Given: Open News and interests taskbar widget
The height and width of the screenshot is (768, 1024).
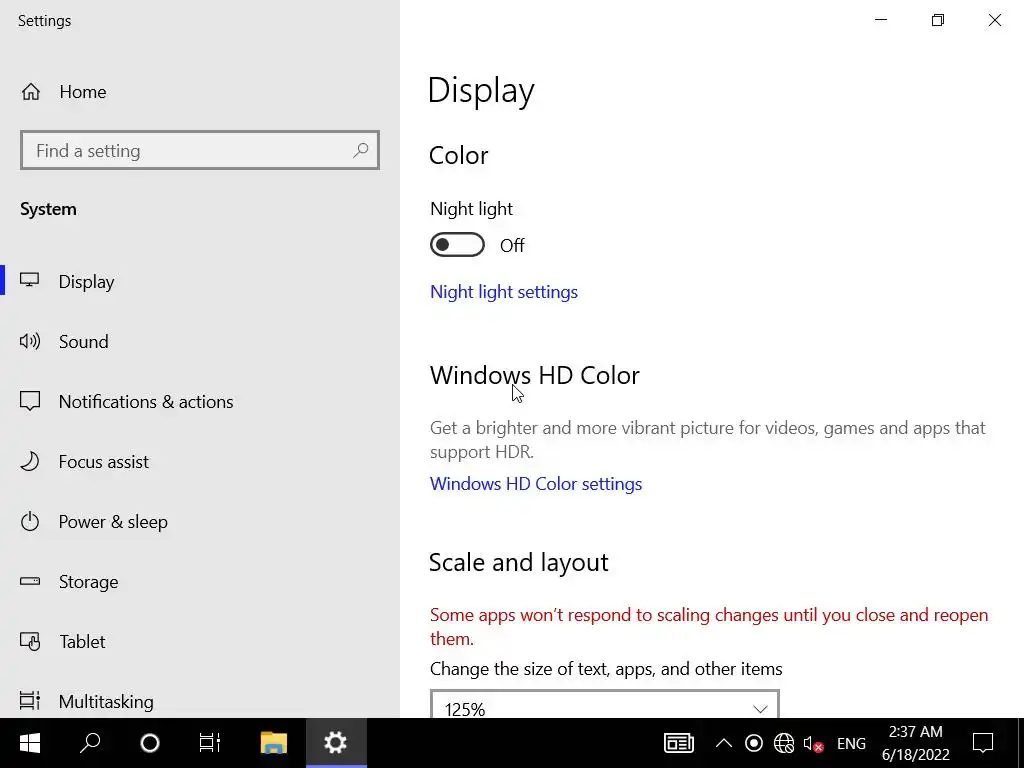Looking at the screenshot, I should pos(679,743).
